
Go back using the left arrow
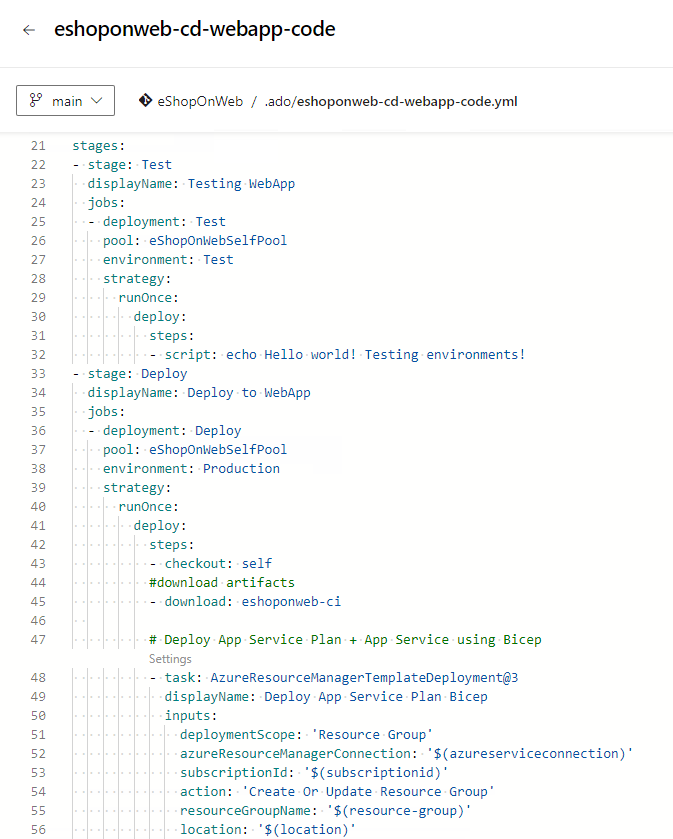[29, 30]
